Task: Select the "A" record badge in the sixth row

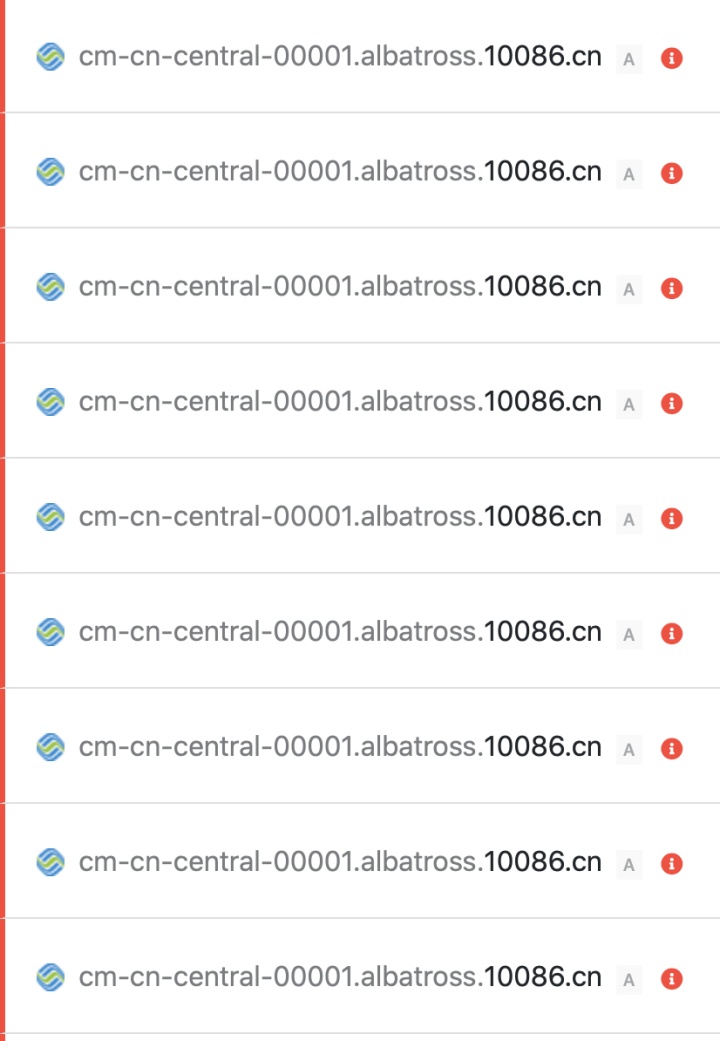Action: (628, 634)
